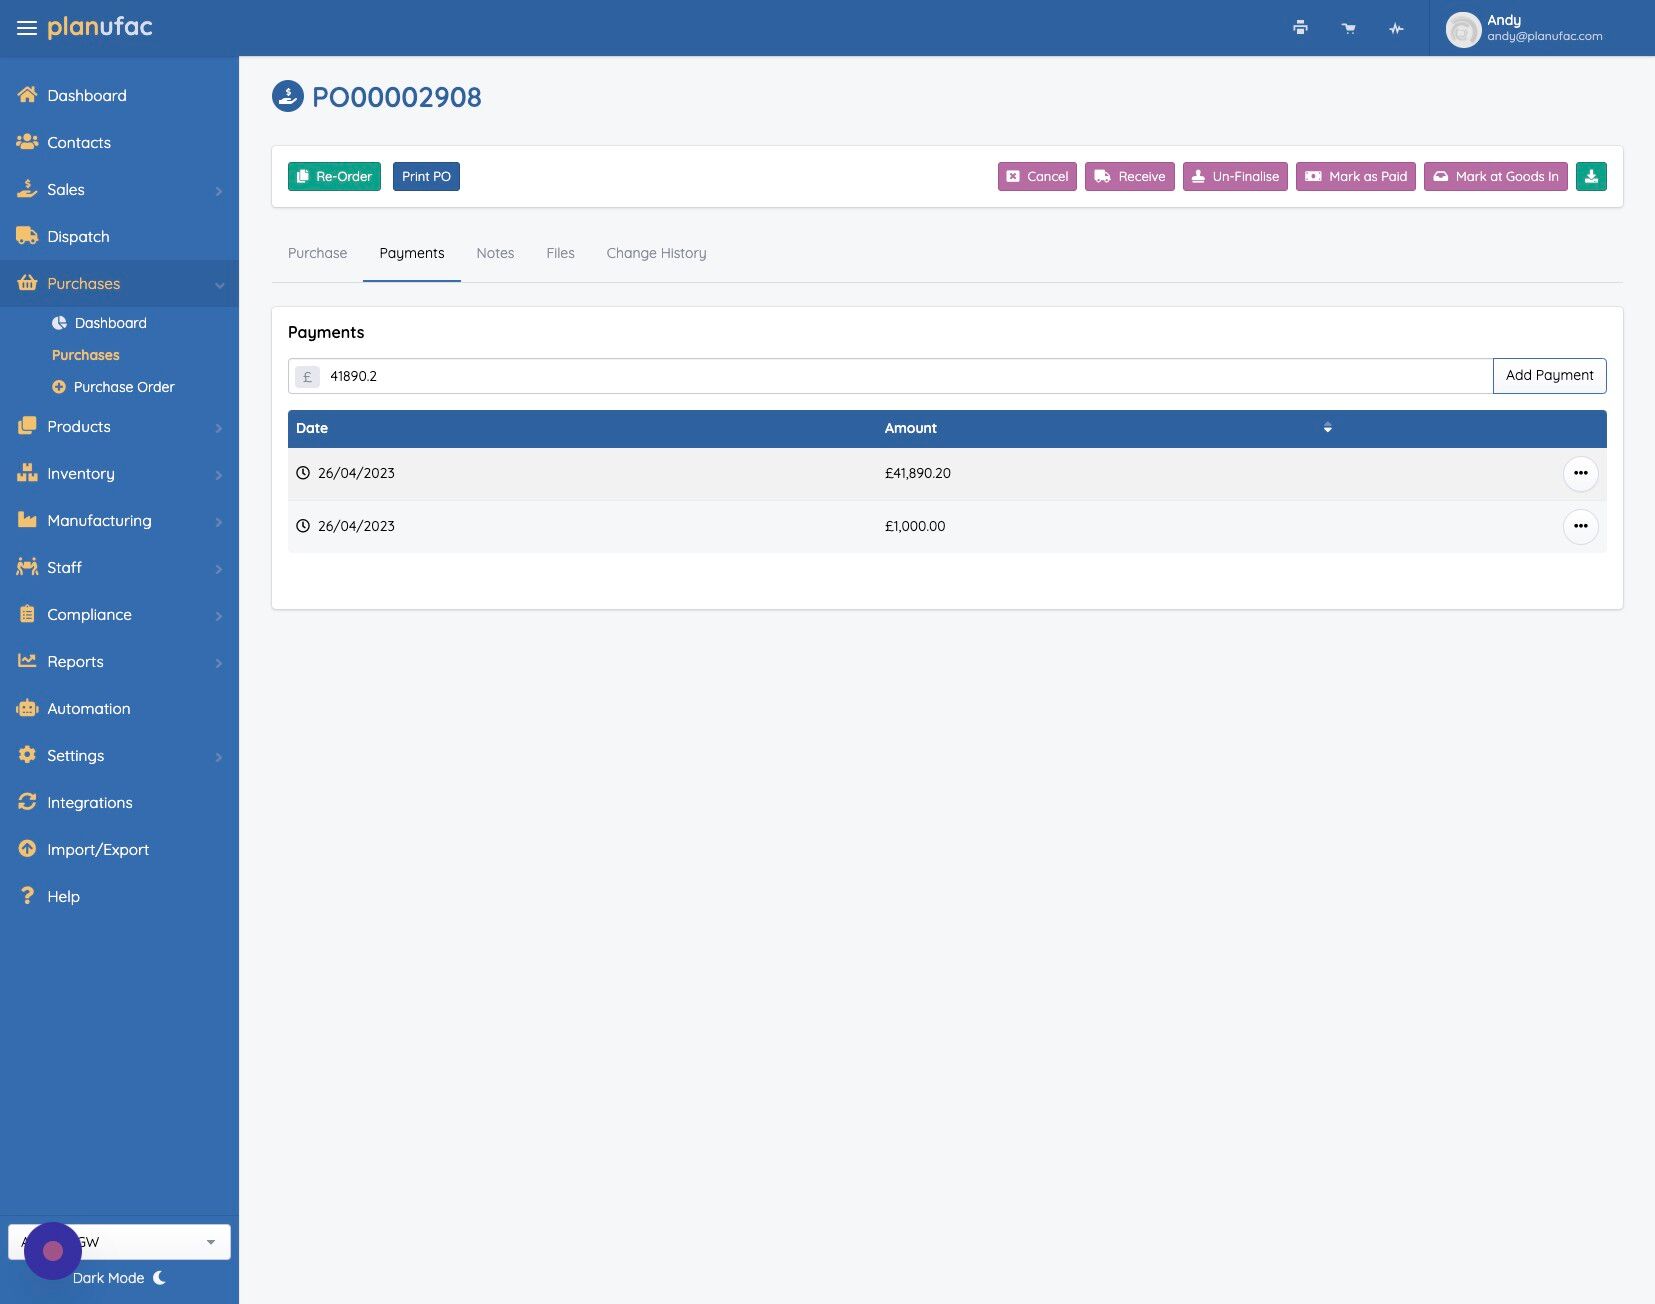Viewport: 1655px width, 1304px height.
Task: Select the Payments tab
Action: point(412,254)
